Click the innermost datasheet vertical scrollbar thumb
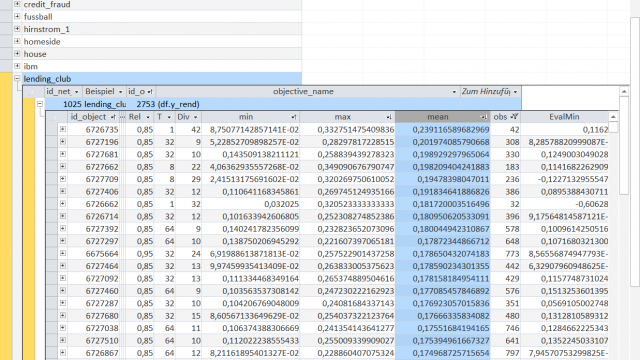The height and width of the screenshot is (360, 640). tap(613, 127)
